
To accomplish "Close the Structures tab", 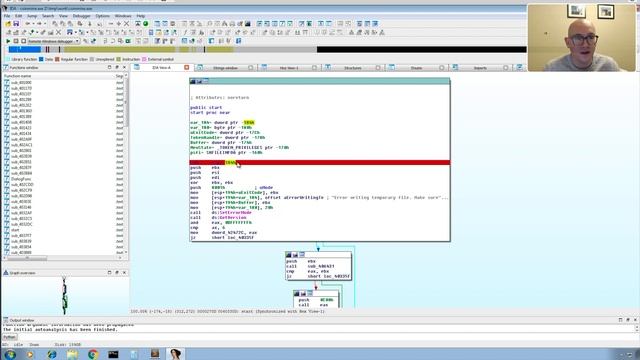I will (x=378, y=68).
